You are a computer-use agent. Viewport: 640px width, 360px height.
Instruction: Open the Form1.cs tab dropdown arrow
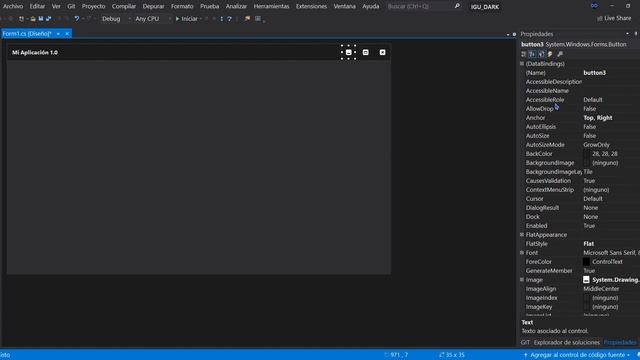click(x=58, y=33)
